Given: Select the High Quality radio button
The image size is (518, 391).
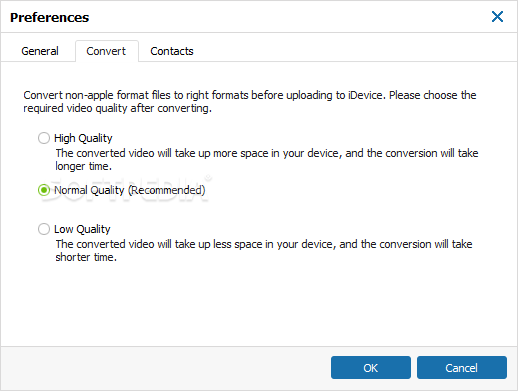Looking at the screenshot, I should pos(44,138).
